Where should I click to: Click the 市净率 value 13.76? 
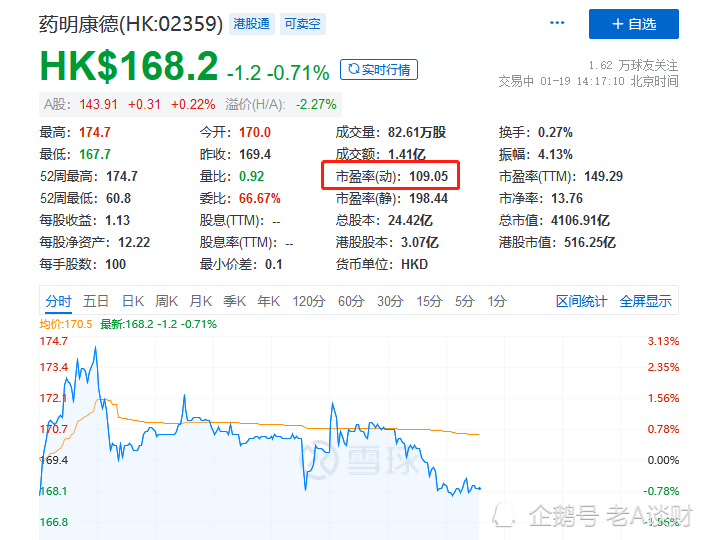pos(567,198)
